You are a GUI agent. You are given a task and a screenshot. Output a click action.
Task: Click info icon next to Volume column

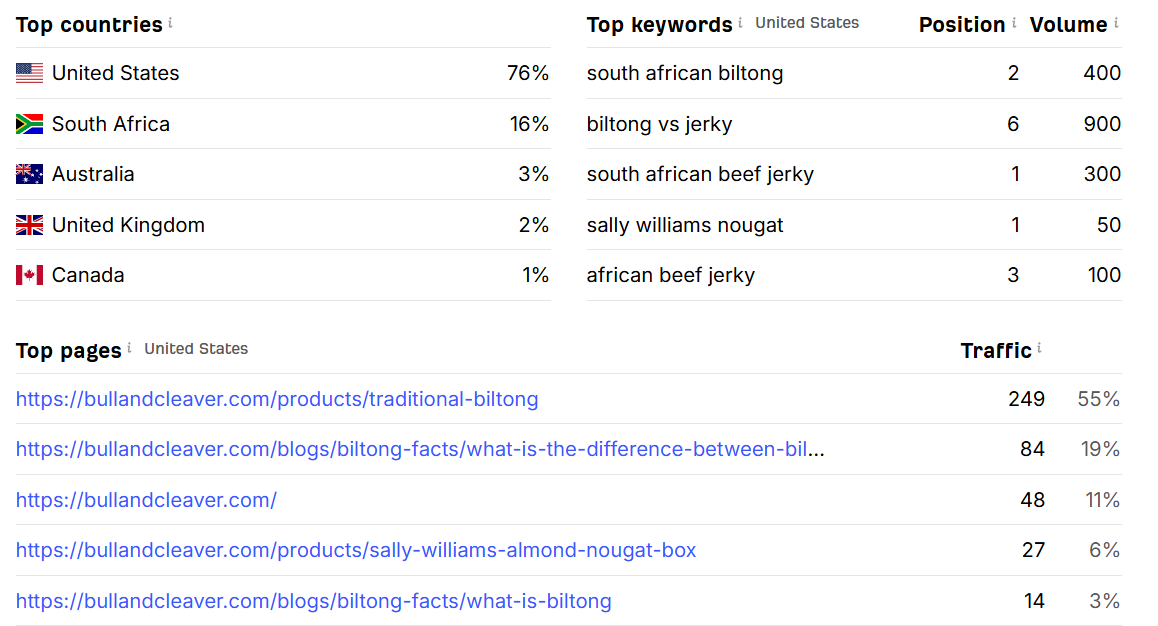1116,22
